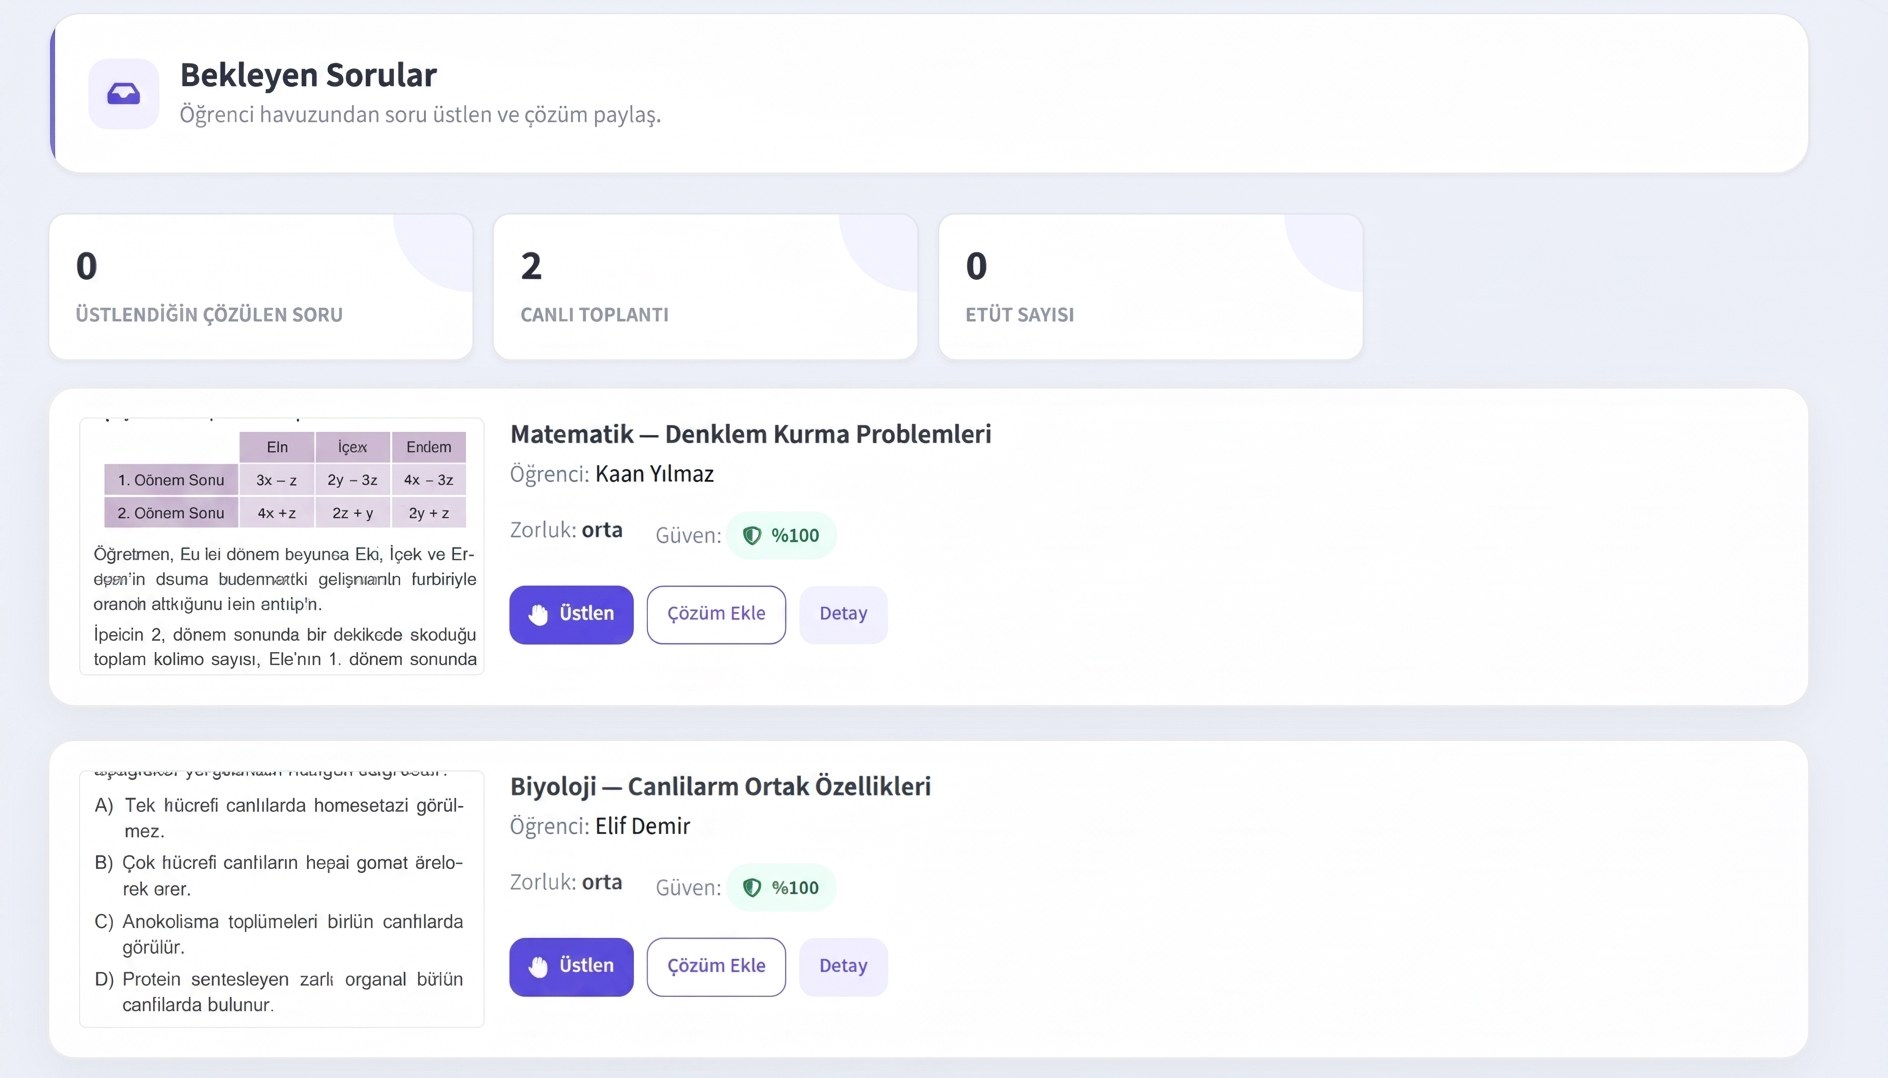Click the Zorluk: orta label under Elif Demir

coord(566,882)
